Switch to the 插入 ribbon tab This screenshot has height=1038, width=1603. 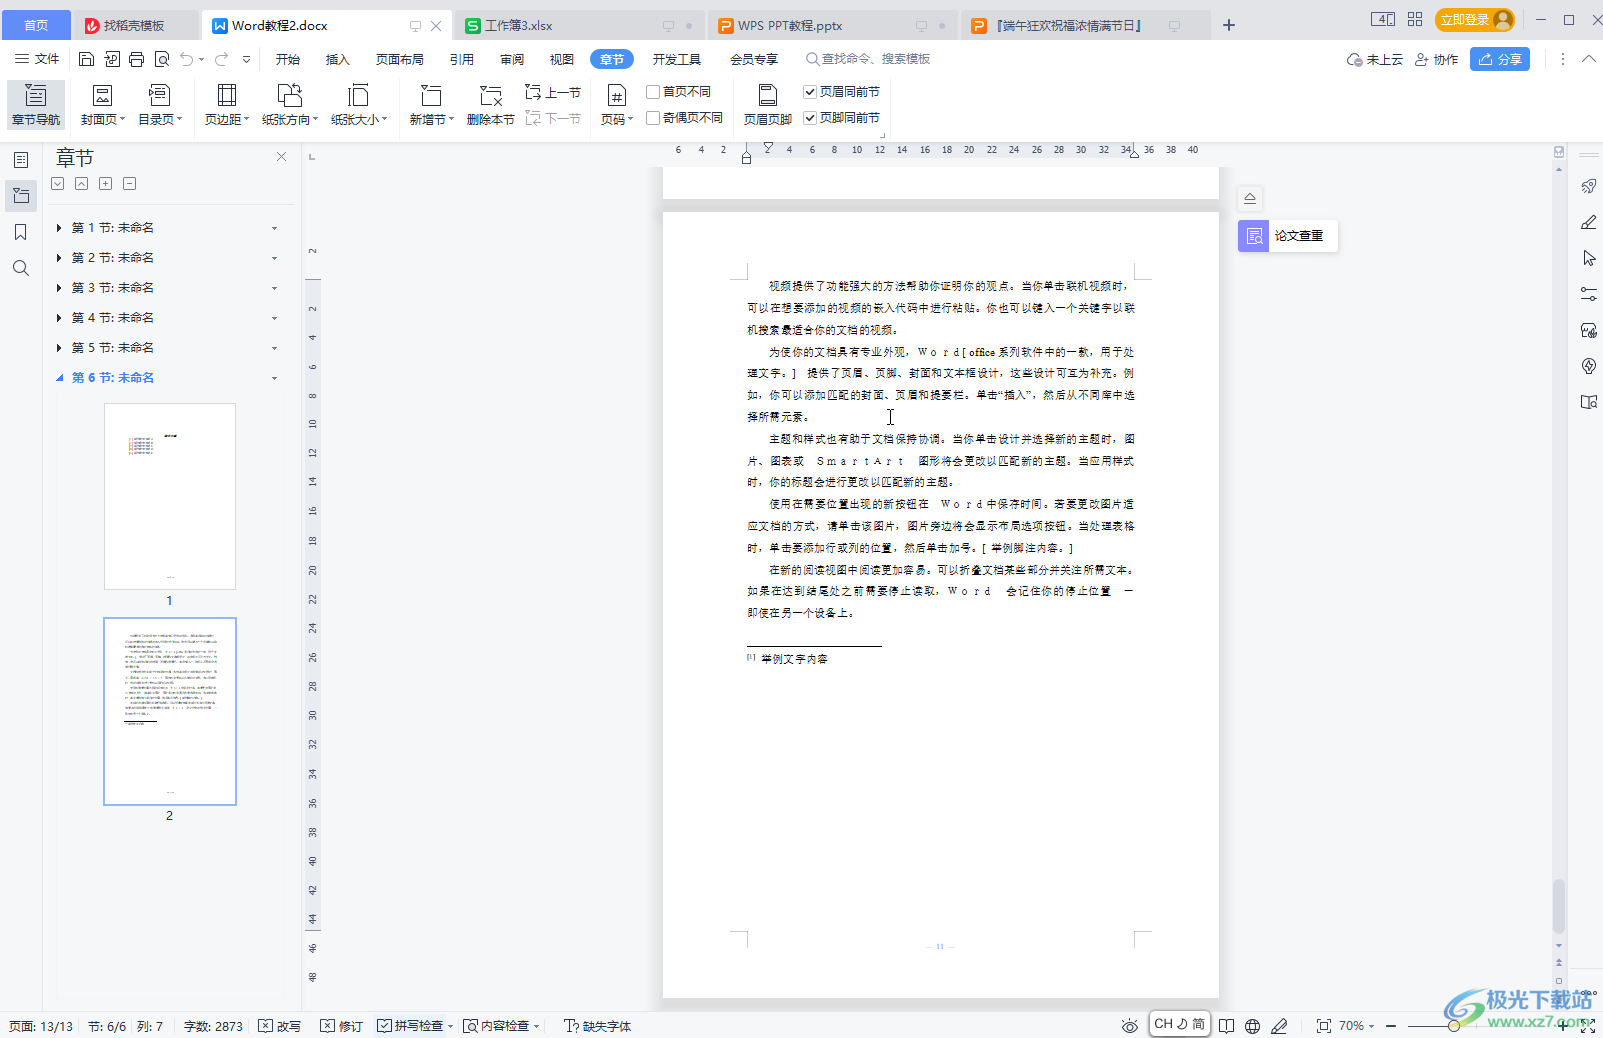pos(338,59)
